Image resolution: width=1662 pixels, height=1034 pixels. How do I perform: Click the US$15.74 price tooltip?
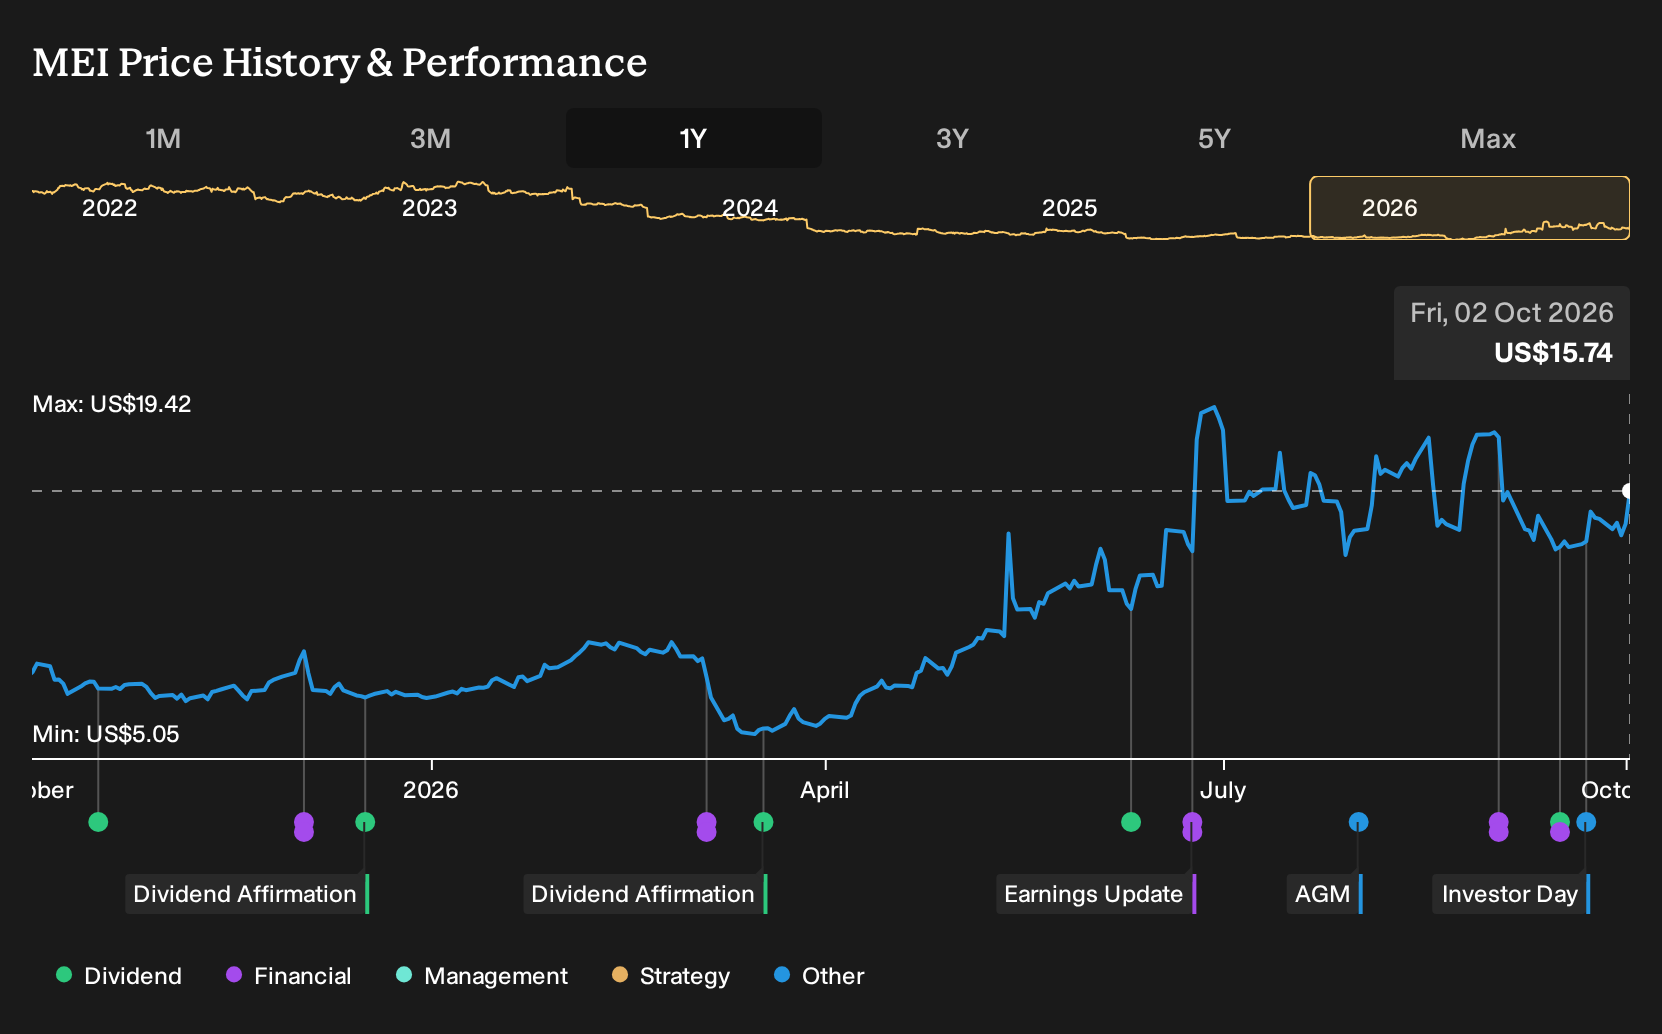coord(1512,333)
